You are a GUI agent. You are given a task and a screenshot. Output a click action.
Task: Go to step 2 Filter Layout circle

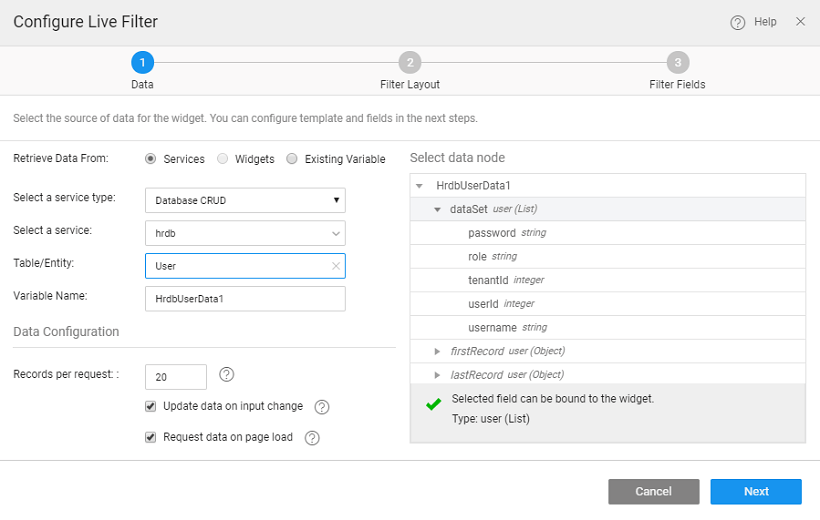click(409, 62)
